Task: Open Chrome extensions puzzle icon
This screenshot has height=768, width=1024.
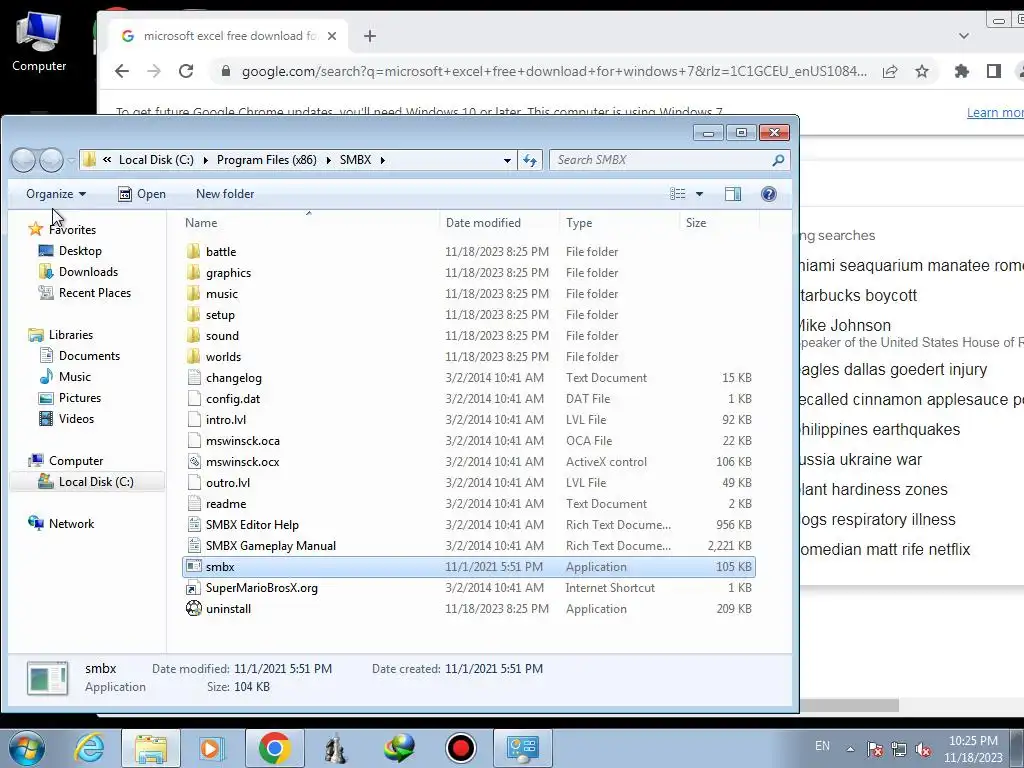Action: [961, 71]
